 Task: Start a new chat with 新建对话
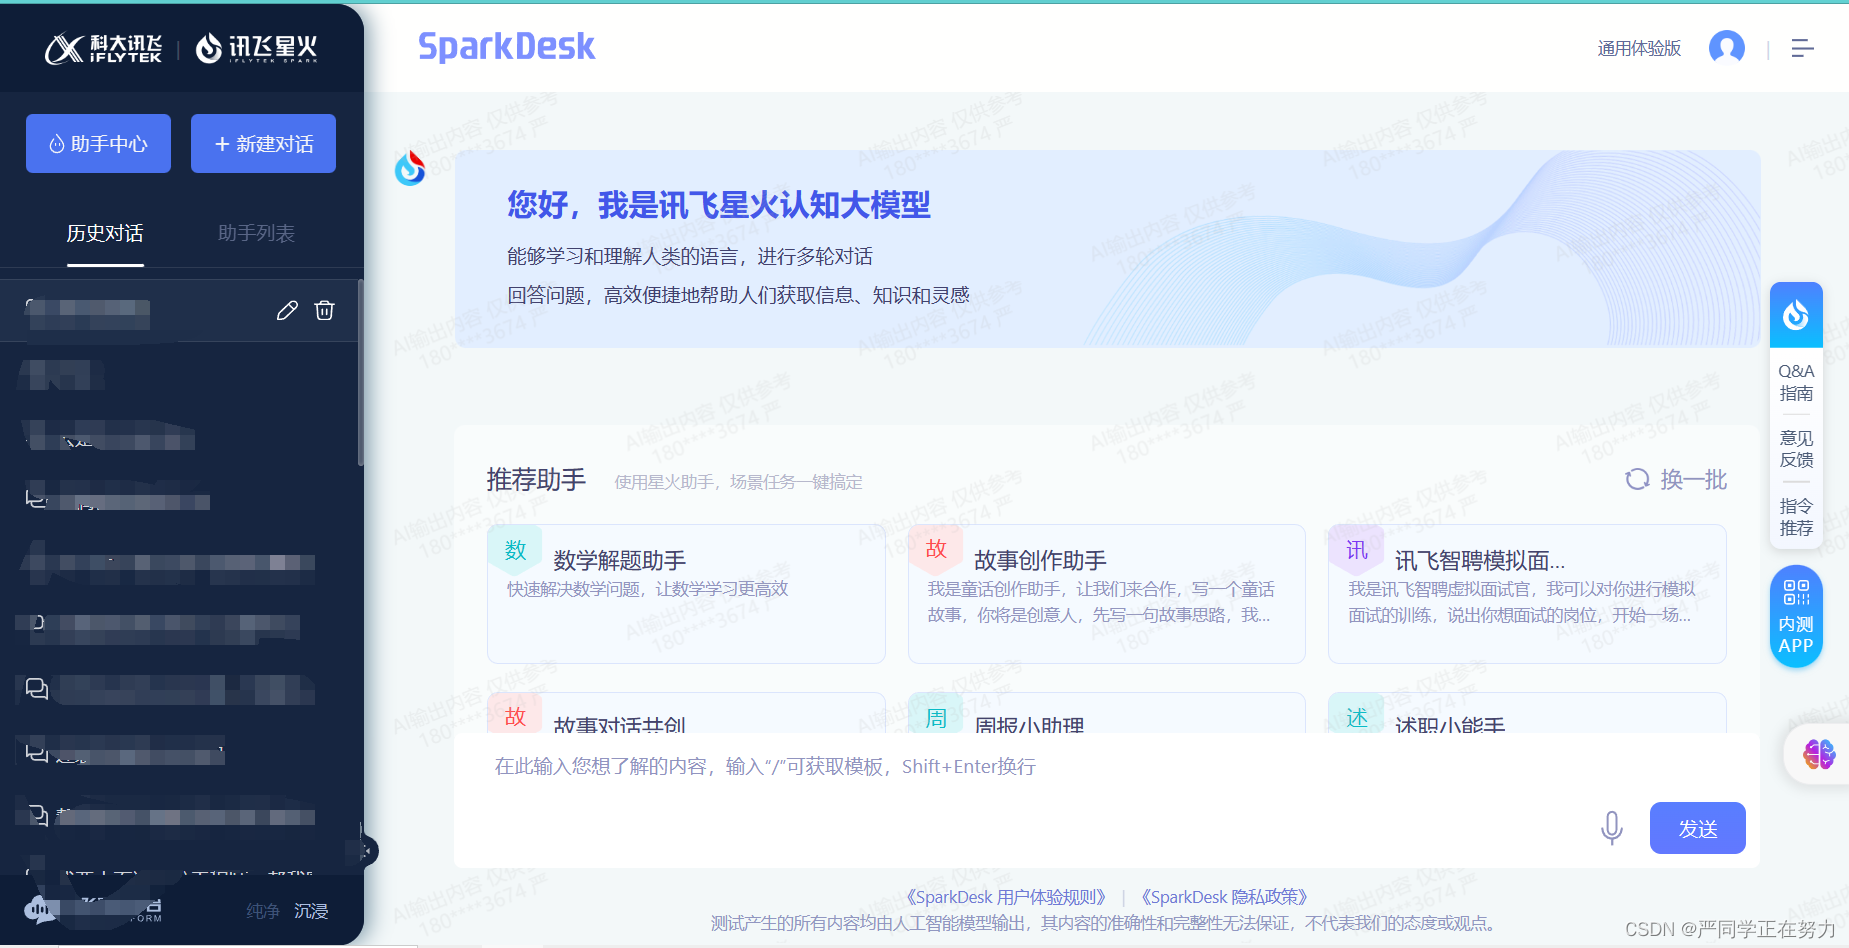[x=263, y=144]
